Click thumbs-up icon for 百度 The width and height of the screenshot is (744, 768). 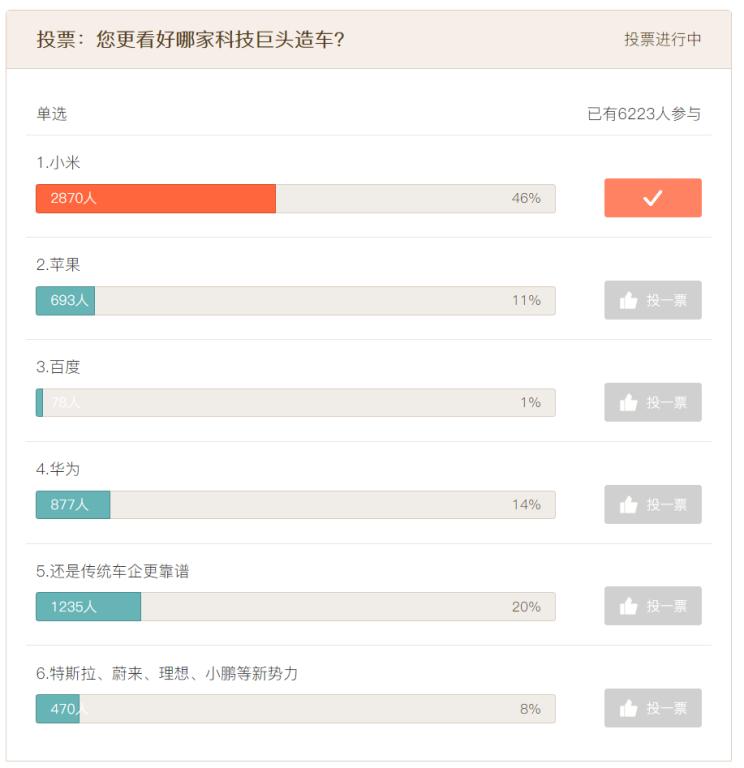coord(628,402)
